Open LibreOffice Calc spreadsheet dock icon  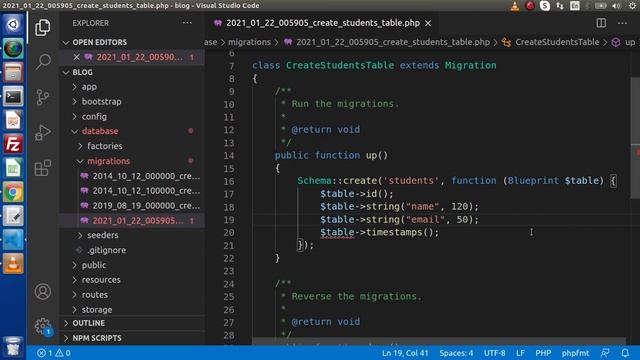click(x=13, y=168)
